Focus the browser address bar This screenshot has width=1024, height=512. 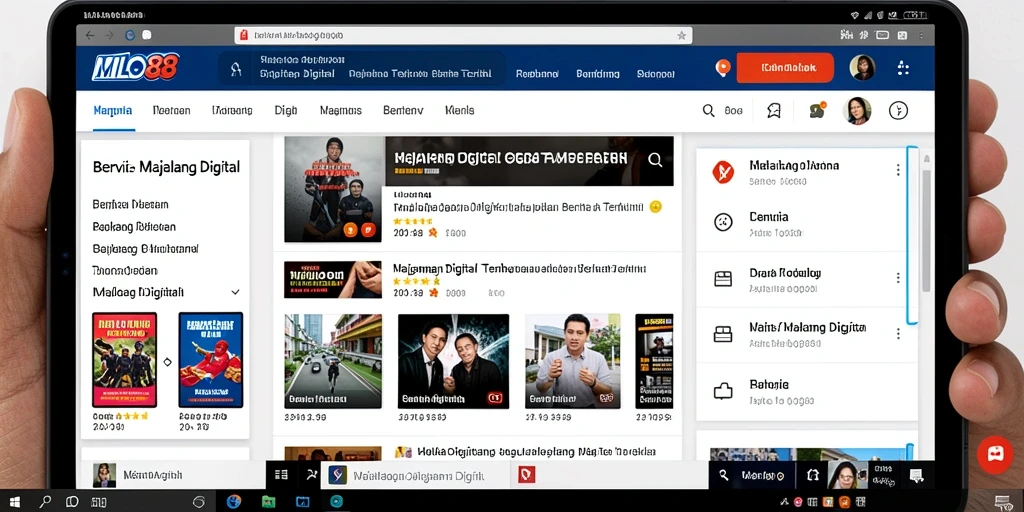(x=463, y=35)
